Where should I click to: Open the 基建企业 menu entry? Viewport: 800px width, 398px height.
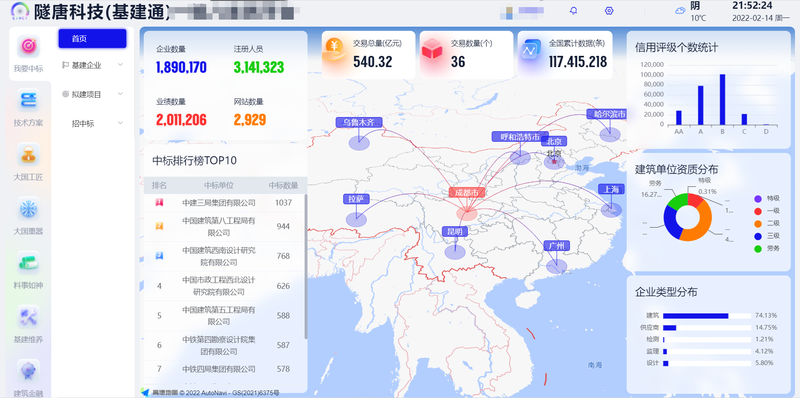(x=92, y=65)
